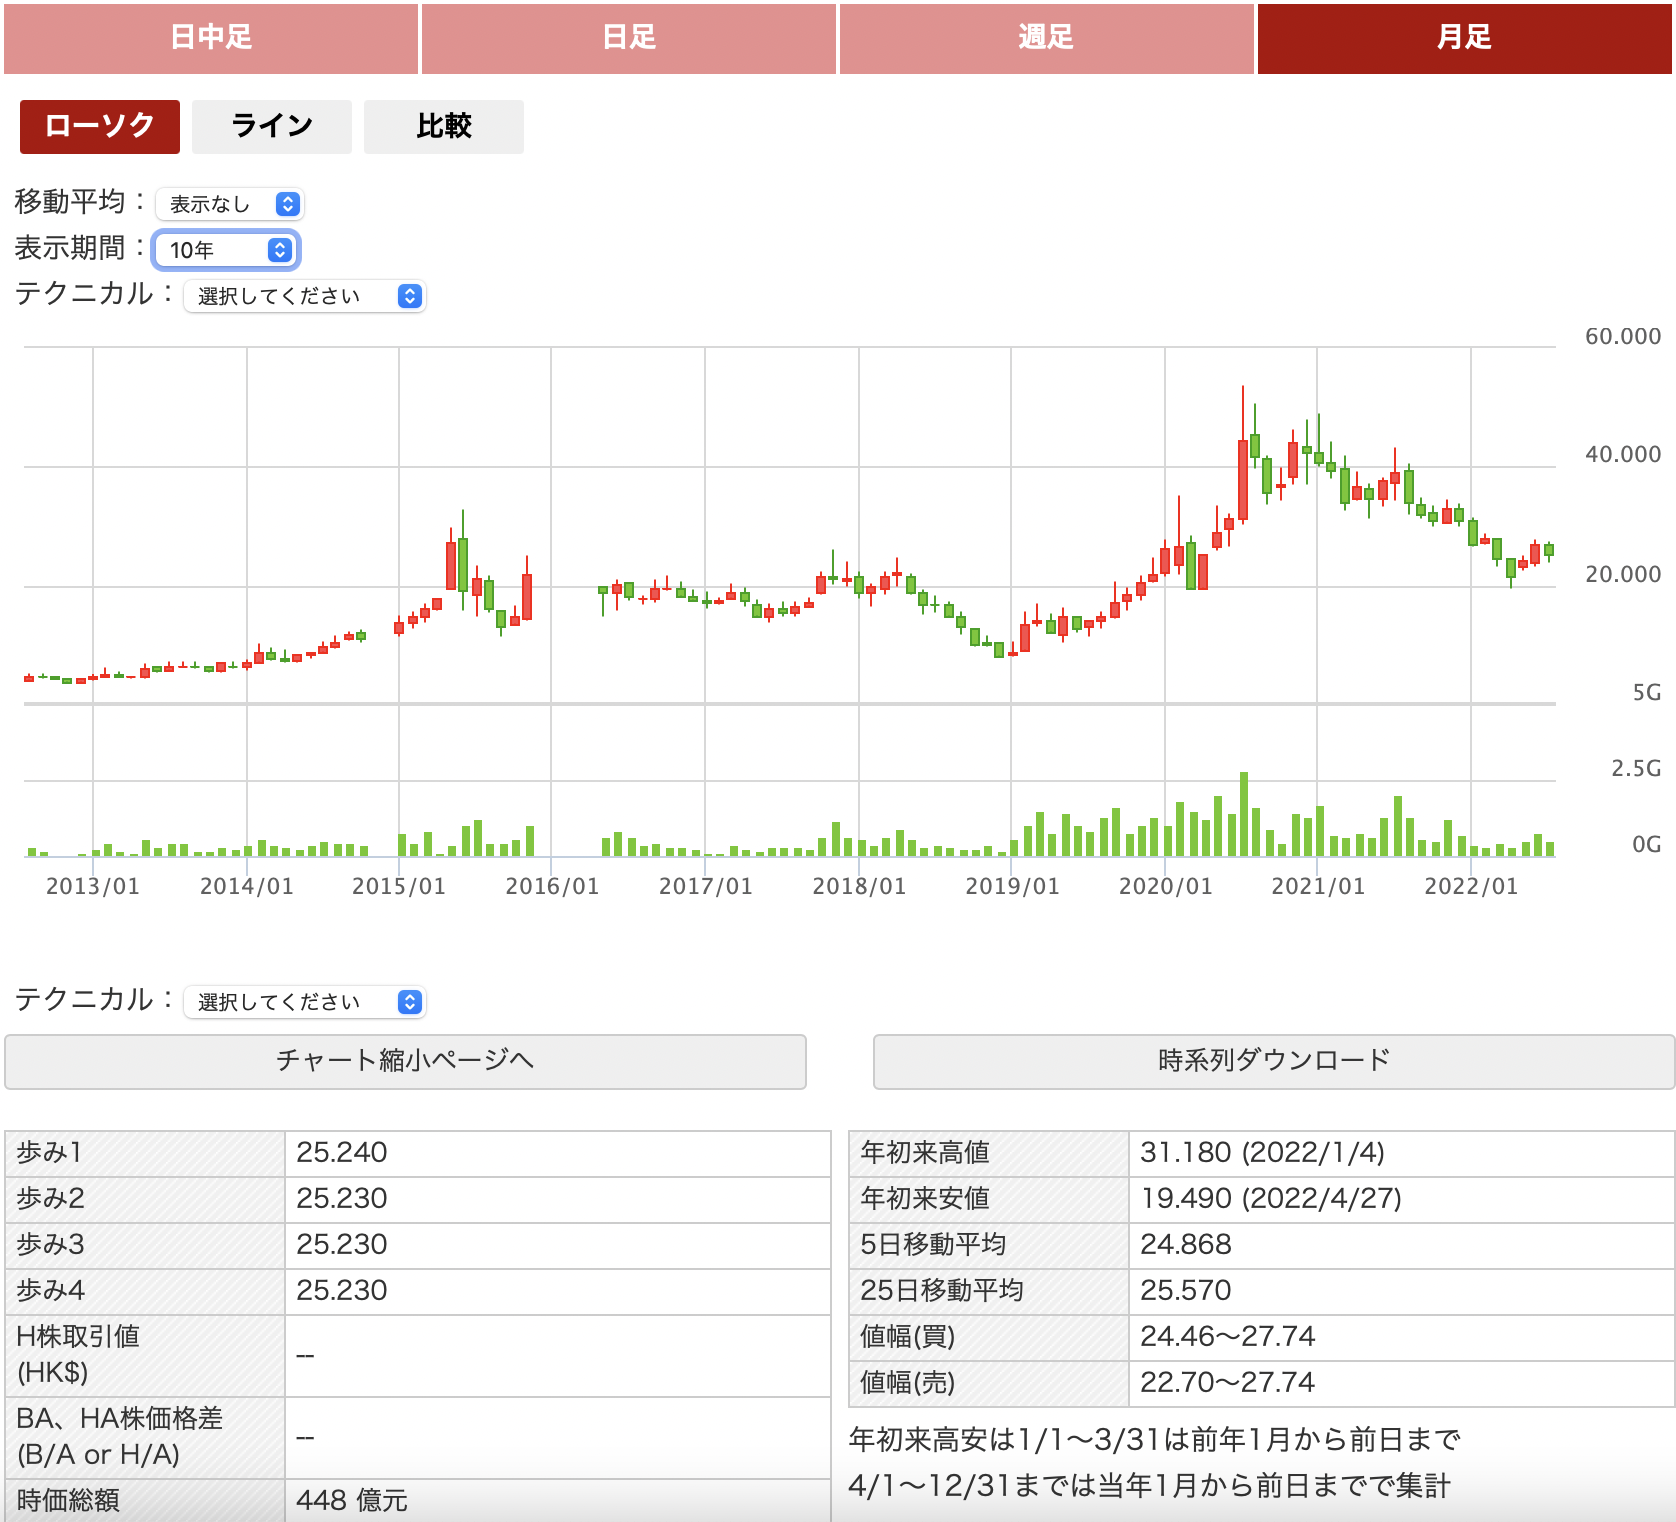Open the lower テクニカル dropdown below chart
1676x1522 pixels.
[305, 1002]
